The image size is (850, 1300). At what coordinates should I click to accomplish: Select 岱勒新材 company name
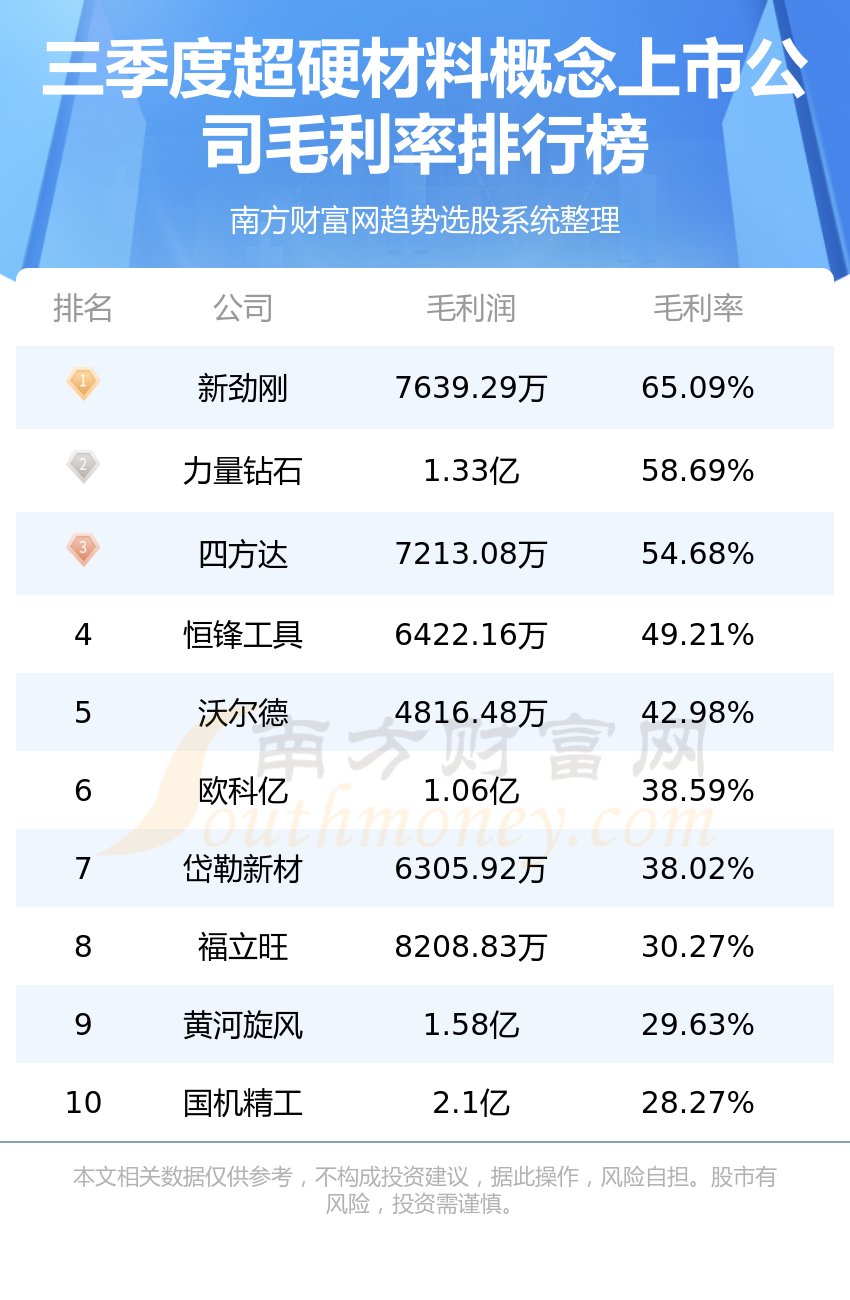[243, 869]
